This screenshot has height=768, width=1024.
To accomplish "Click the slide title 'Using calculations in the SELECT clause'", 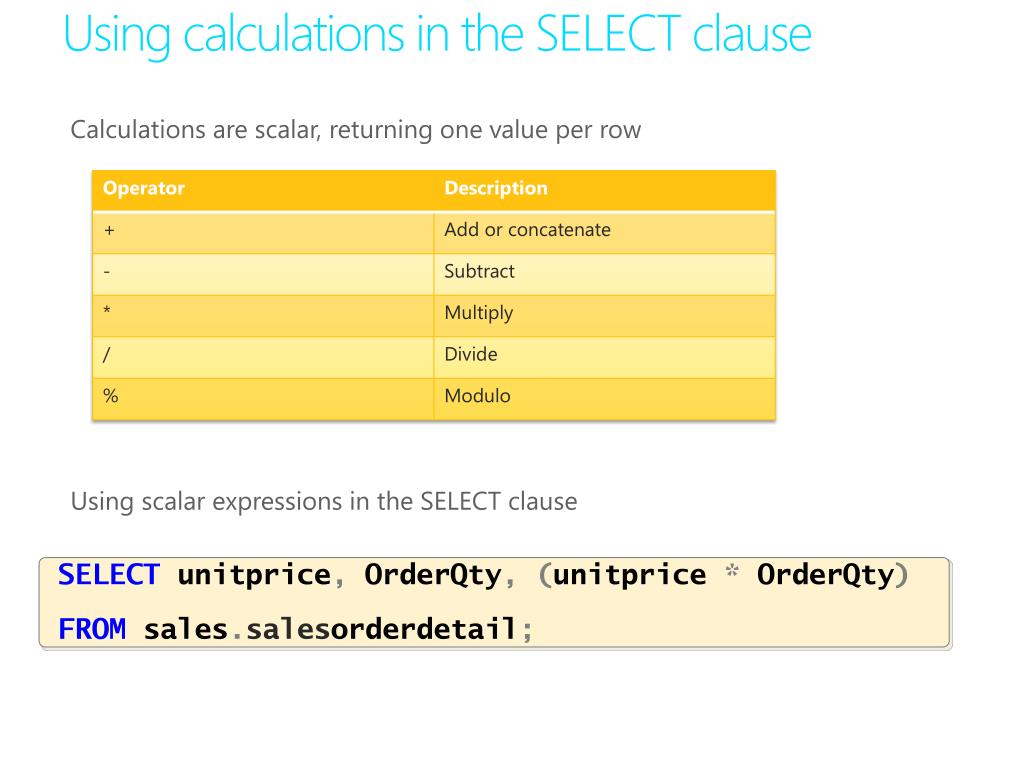I will [437, 34].
